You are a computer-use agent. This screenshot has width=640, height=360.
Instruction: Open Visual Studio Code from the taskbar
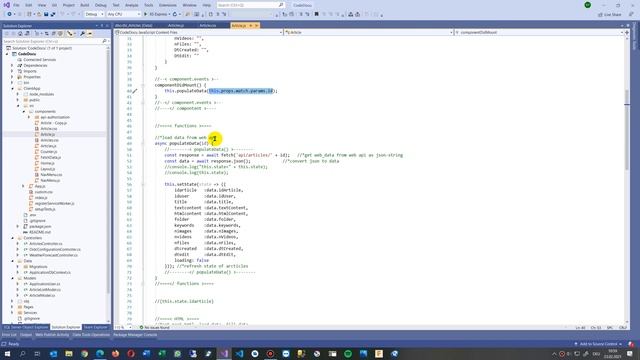coord(240,353)
